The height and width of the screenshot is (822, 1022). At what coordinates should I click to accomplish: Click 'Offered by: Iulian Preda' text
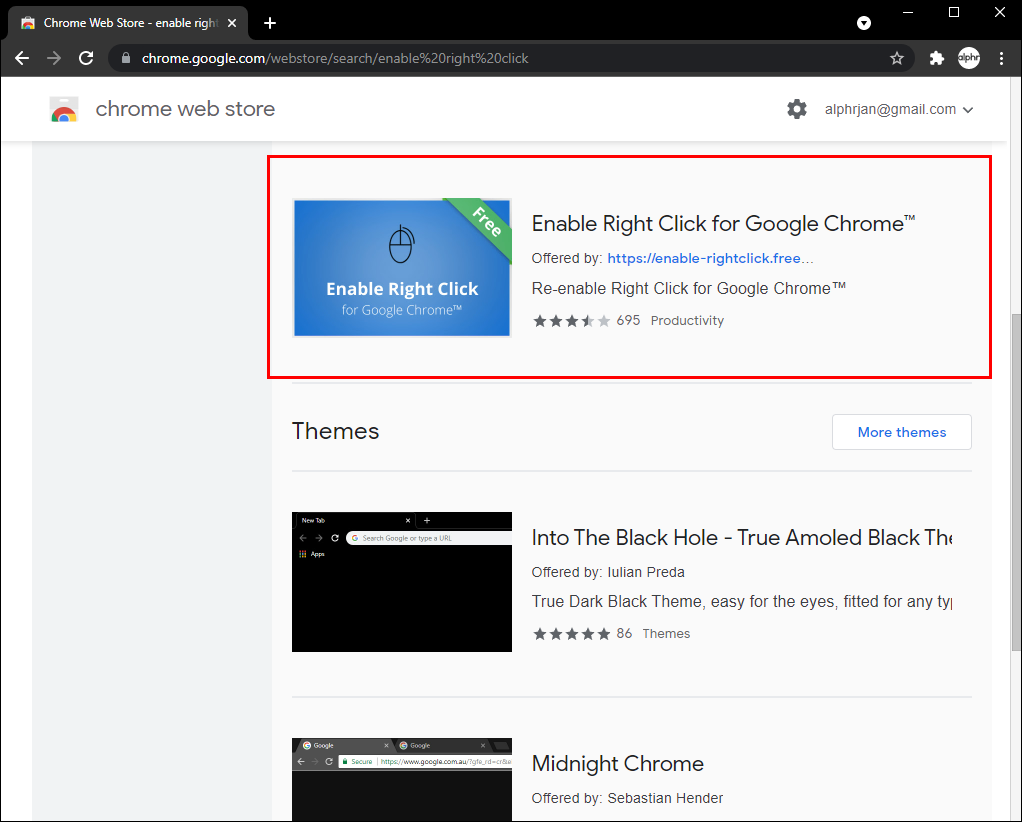tap(608, 572)
